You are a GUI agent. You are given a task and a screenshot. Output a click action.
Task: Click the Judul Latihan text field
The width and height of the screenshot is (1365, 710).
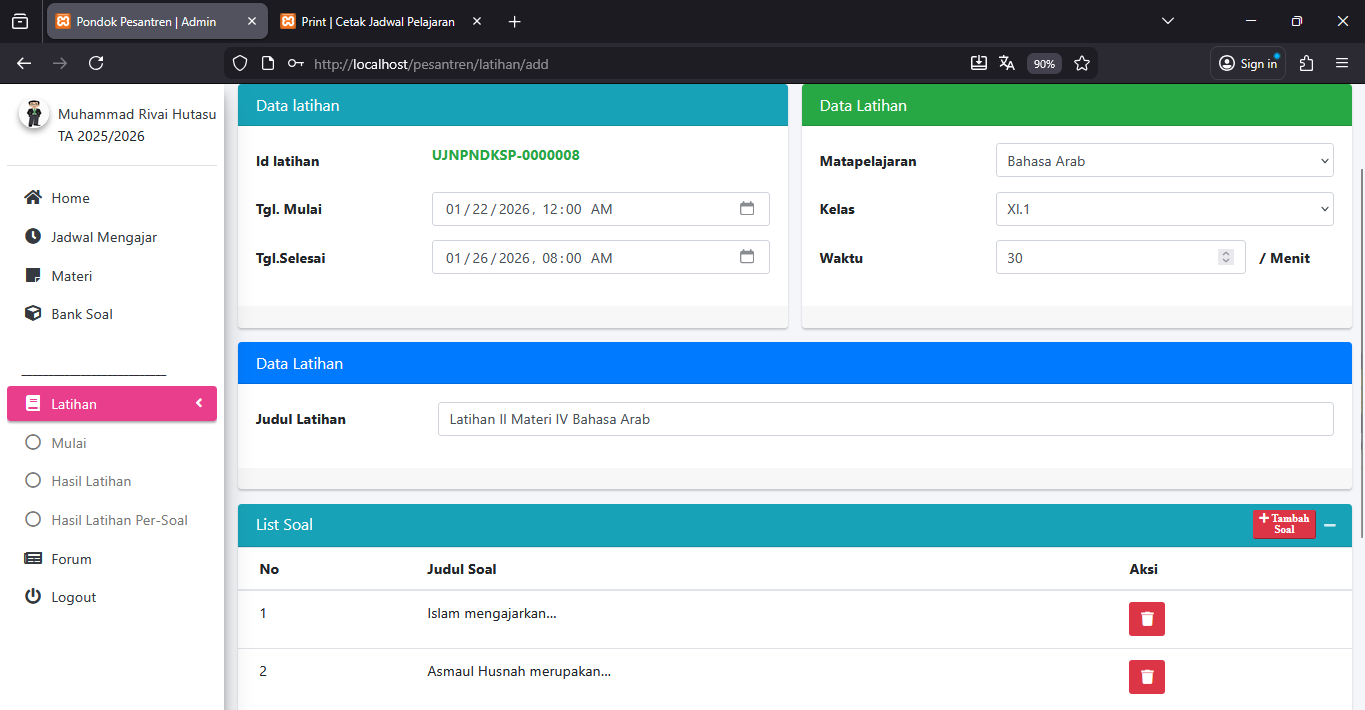[x=885, y=419]
